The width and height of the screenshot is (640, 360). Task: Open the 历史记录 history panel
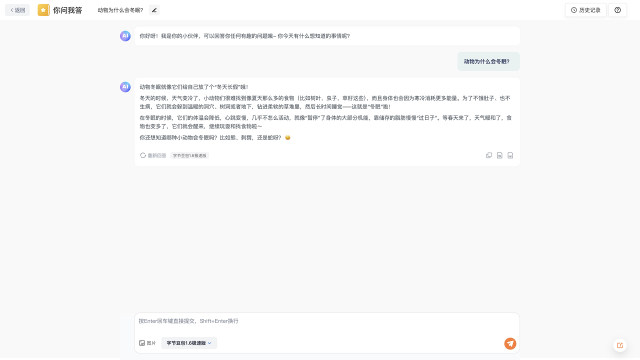pyautogui.click(x=585, y=10)
